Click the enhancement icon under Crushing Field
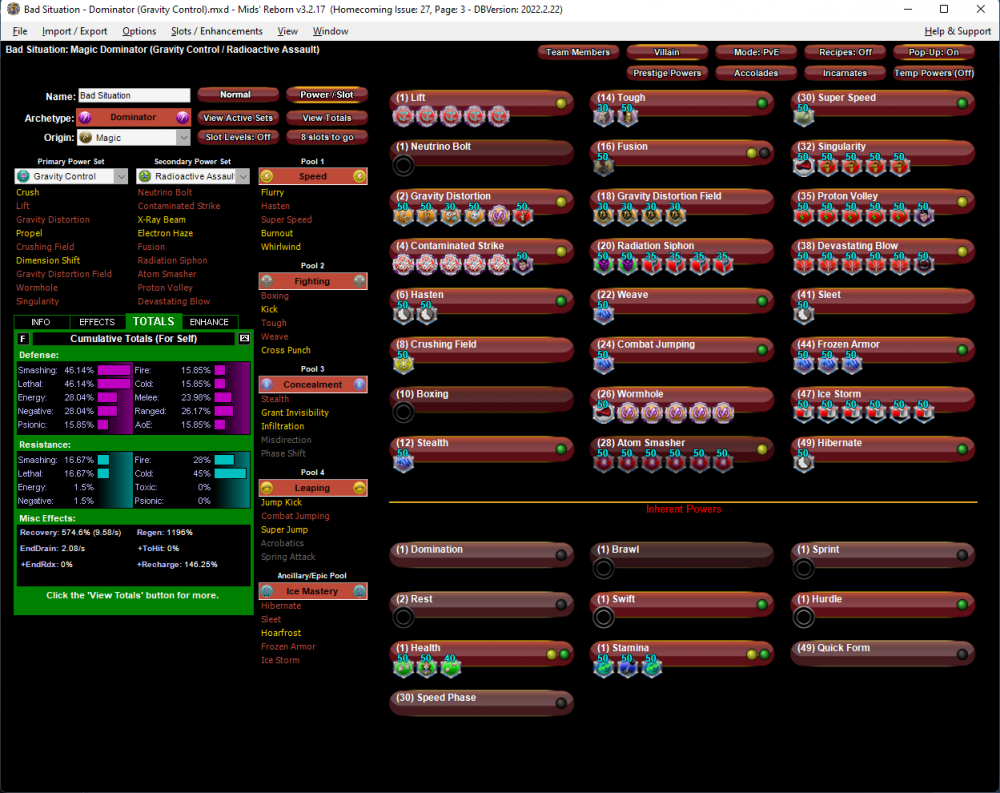 [403, 363]
